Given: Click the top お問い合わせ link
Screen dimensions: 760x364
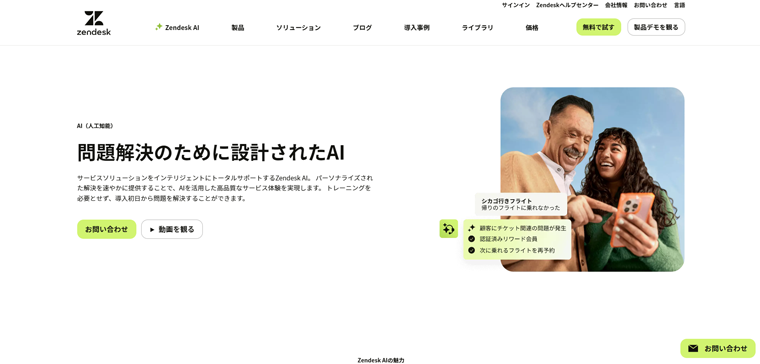Looking at the screenshot, I should point(650,5).
